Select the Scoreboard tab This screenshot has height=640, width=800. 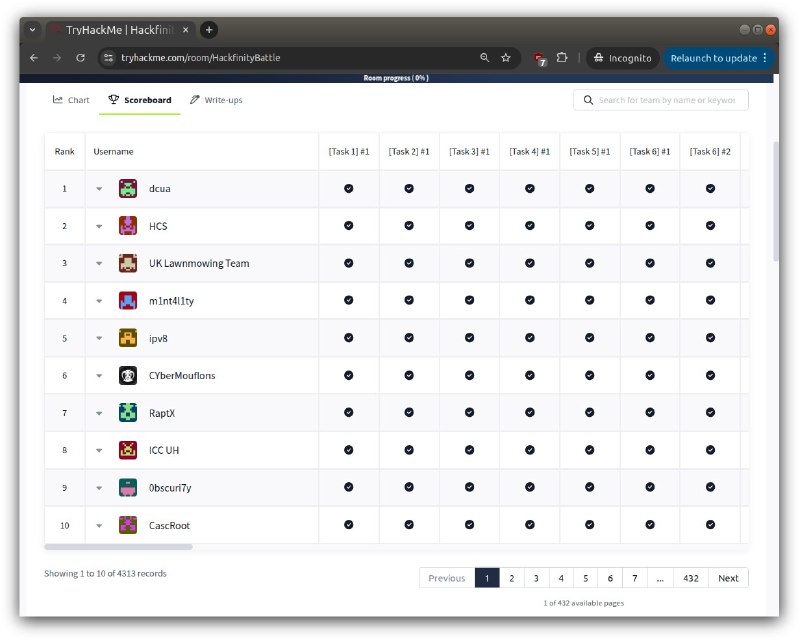pos(140,100)
